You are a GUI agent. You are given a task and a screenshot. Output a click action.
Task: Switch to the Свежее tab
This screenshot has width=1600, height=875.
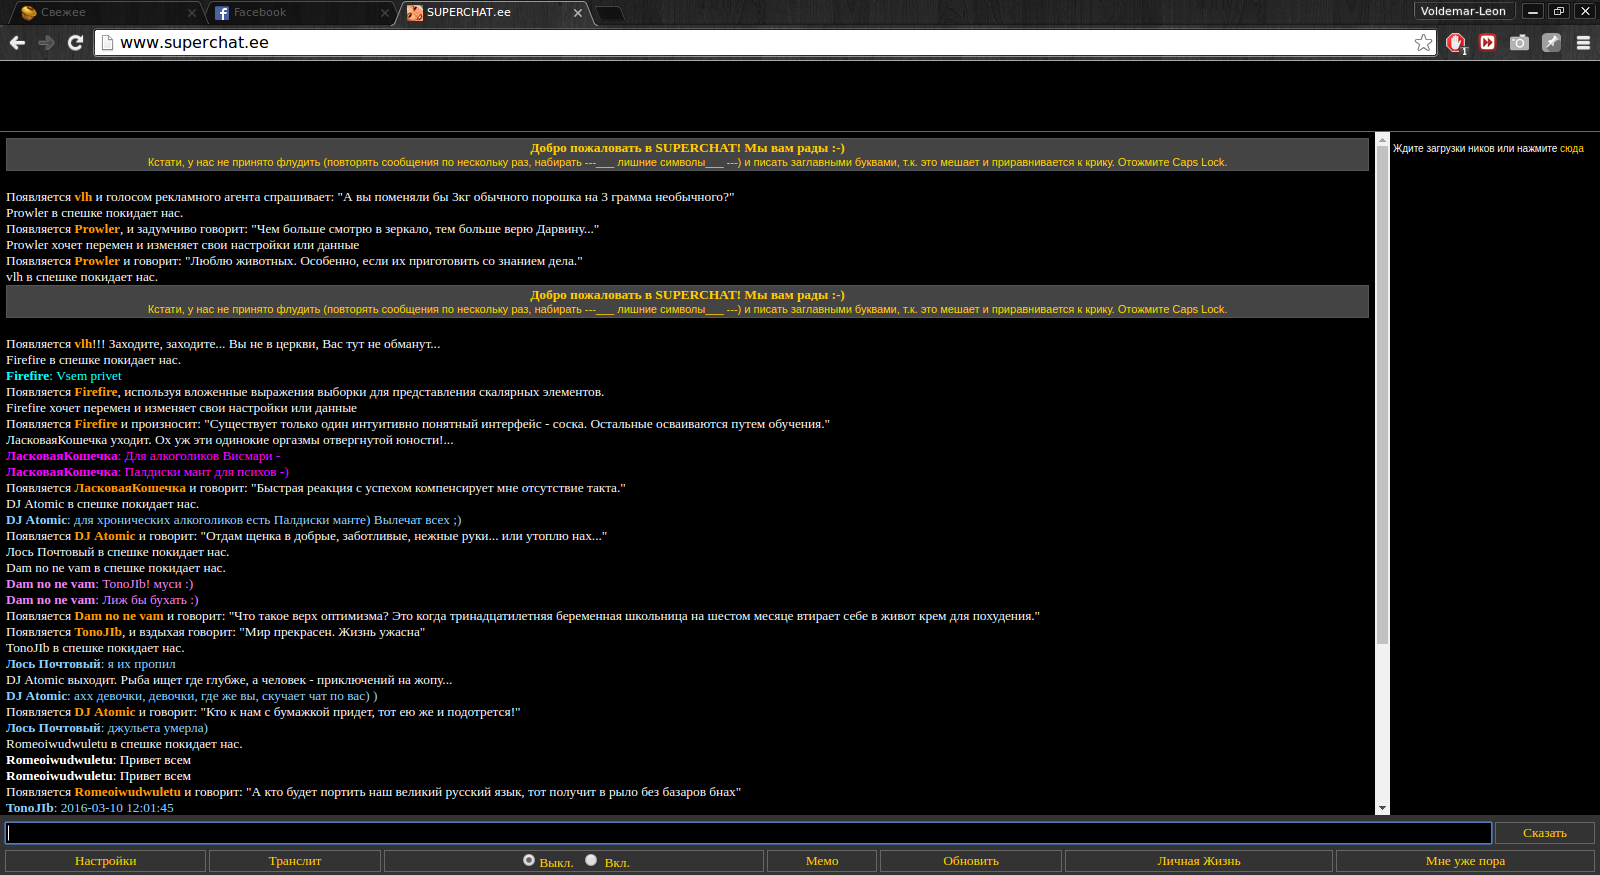[105, 13]
